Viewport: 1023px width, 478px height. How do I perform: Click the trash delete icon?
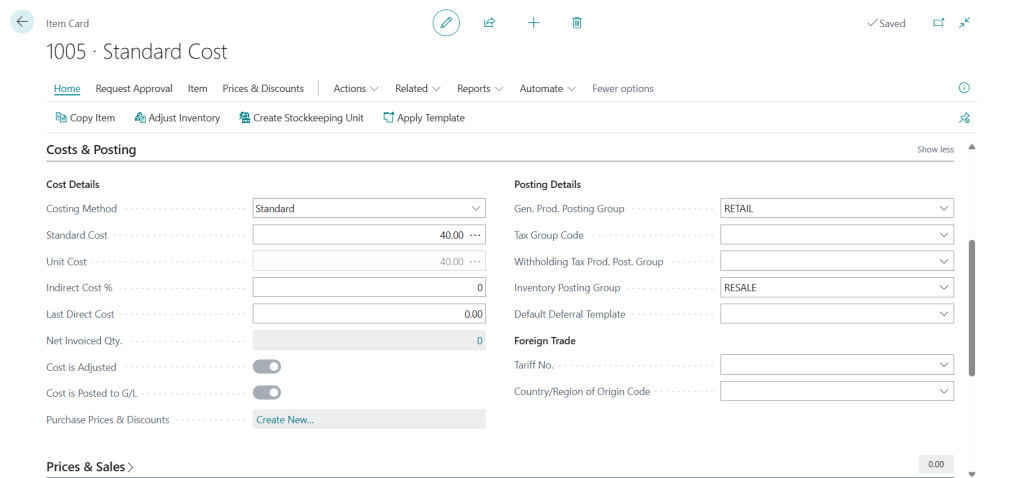click(577, 23)
